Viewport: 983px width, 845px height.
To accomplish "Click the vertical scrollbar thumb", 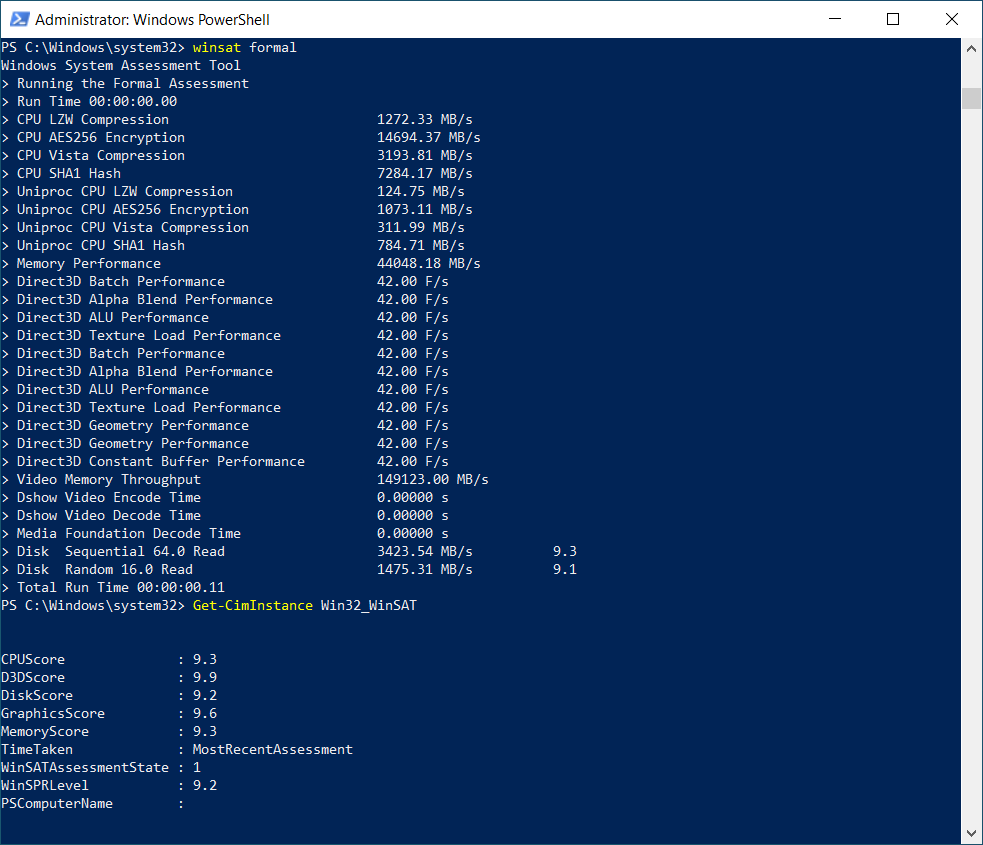I will click(x=971, y=98).
